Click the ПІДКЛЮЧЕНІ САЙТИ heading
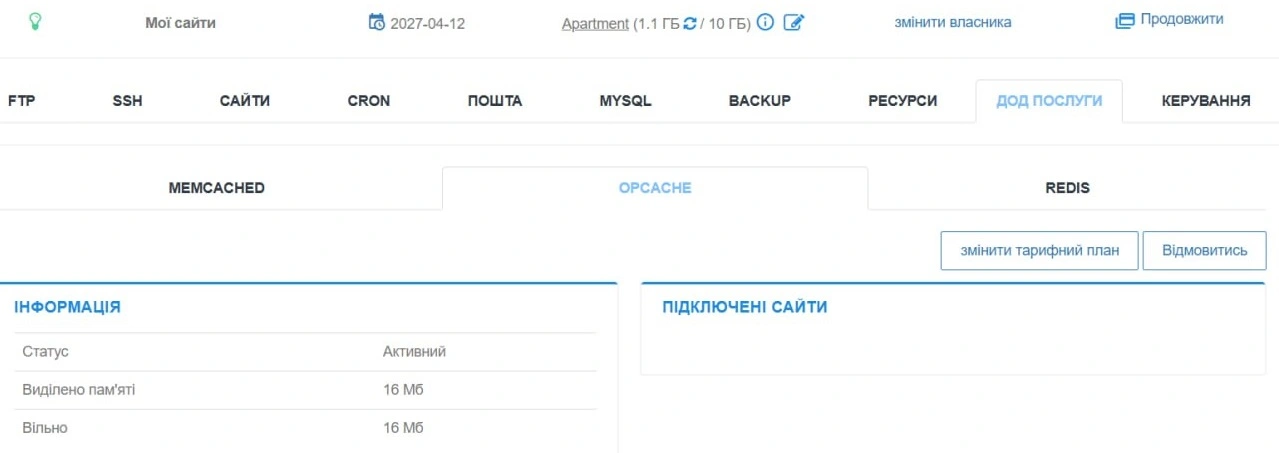 tap(745, 307)
